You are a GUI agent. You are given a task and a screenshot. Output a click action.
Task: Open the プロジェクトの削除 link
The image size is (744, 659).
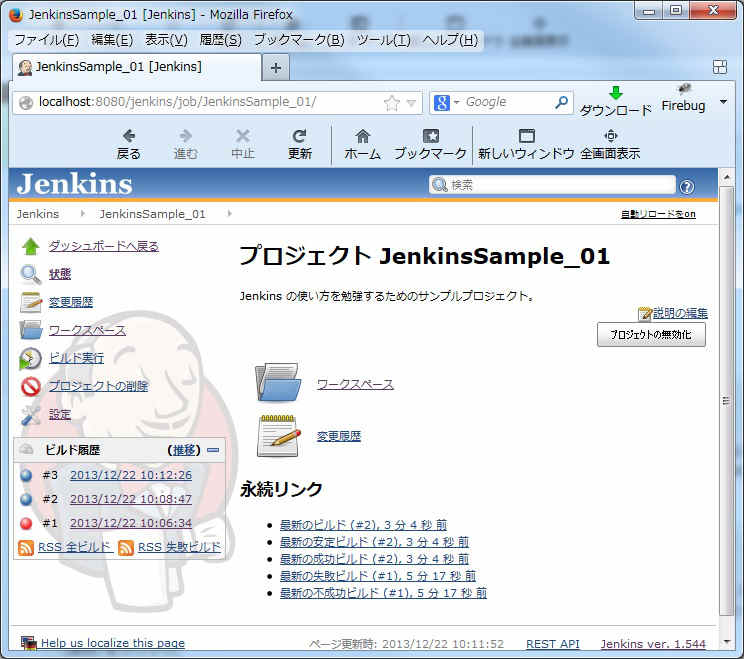98,386
